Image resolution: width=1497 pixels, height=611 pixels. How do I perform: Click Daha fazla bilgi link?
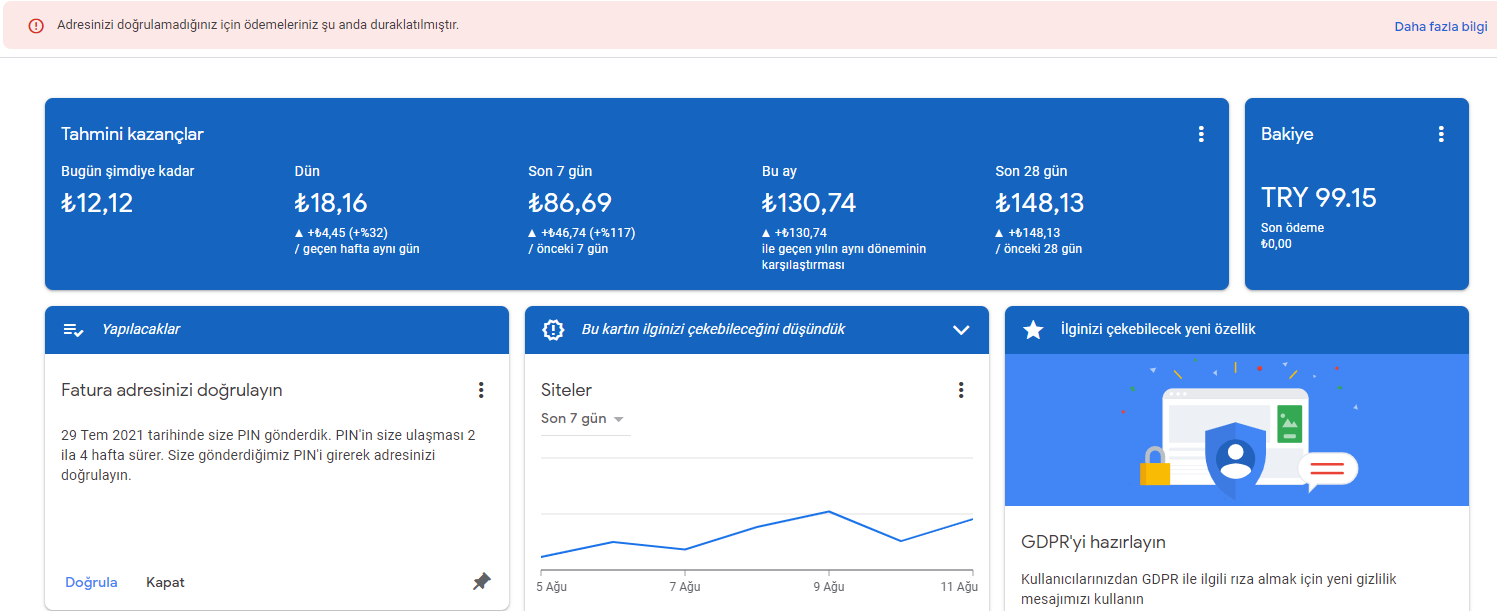coord(1441,26)
